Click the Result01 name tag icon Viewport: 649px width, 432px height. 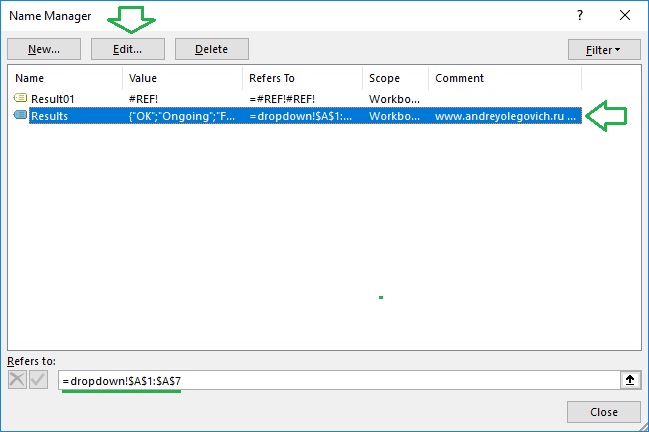pos(20,98)
